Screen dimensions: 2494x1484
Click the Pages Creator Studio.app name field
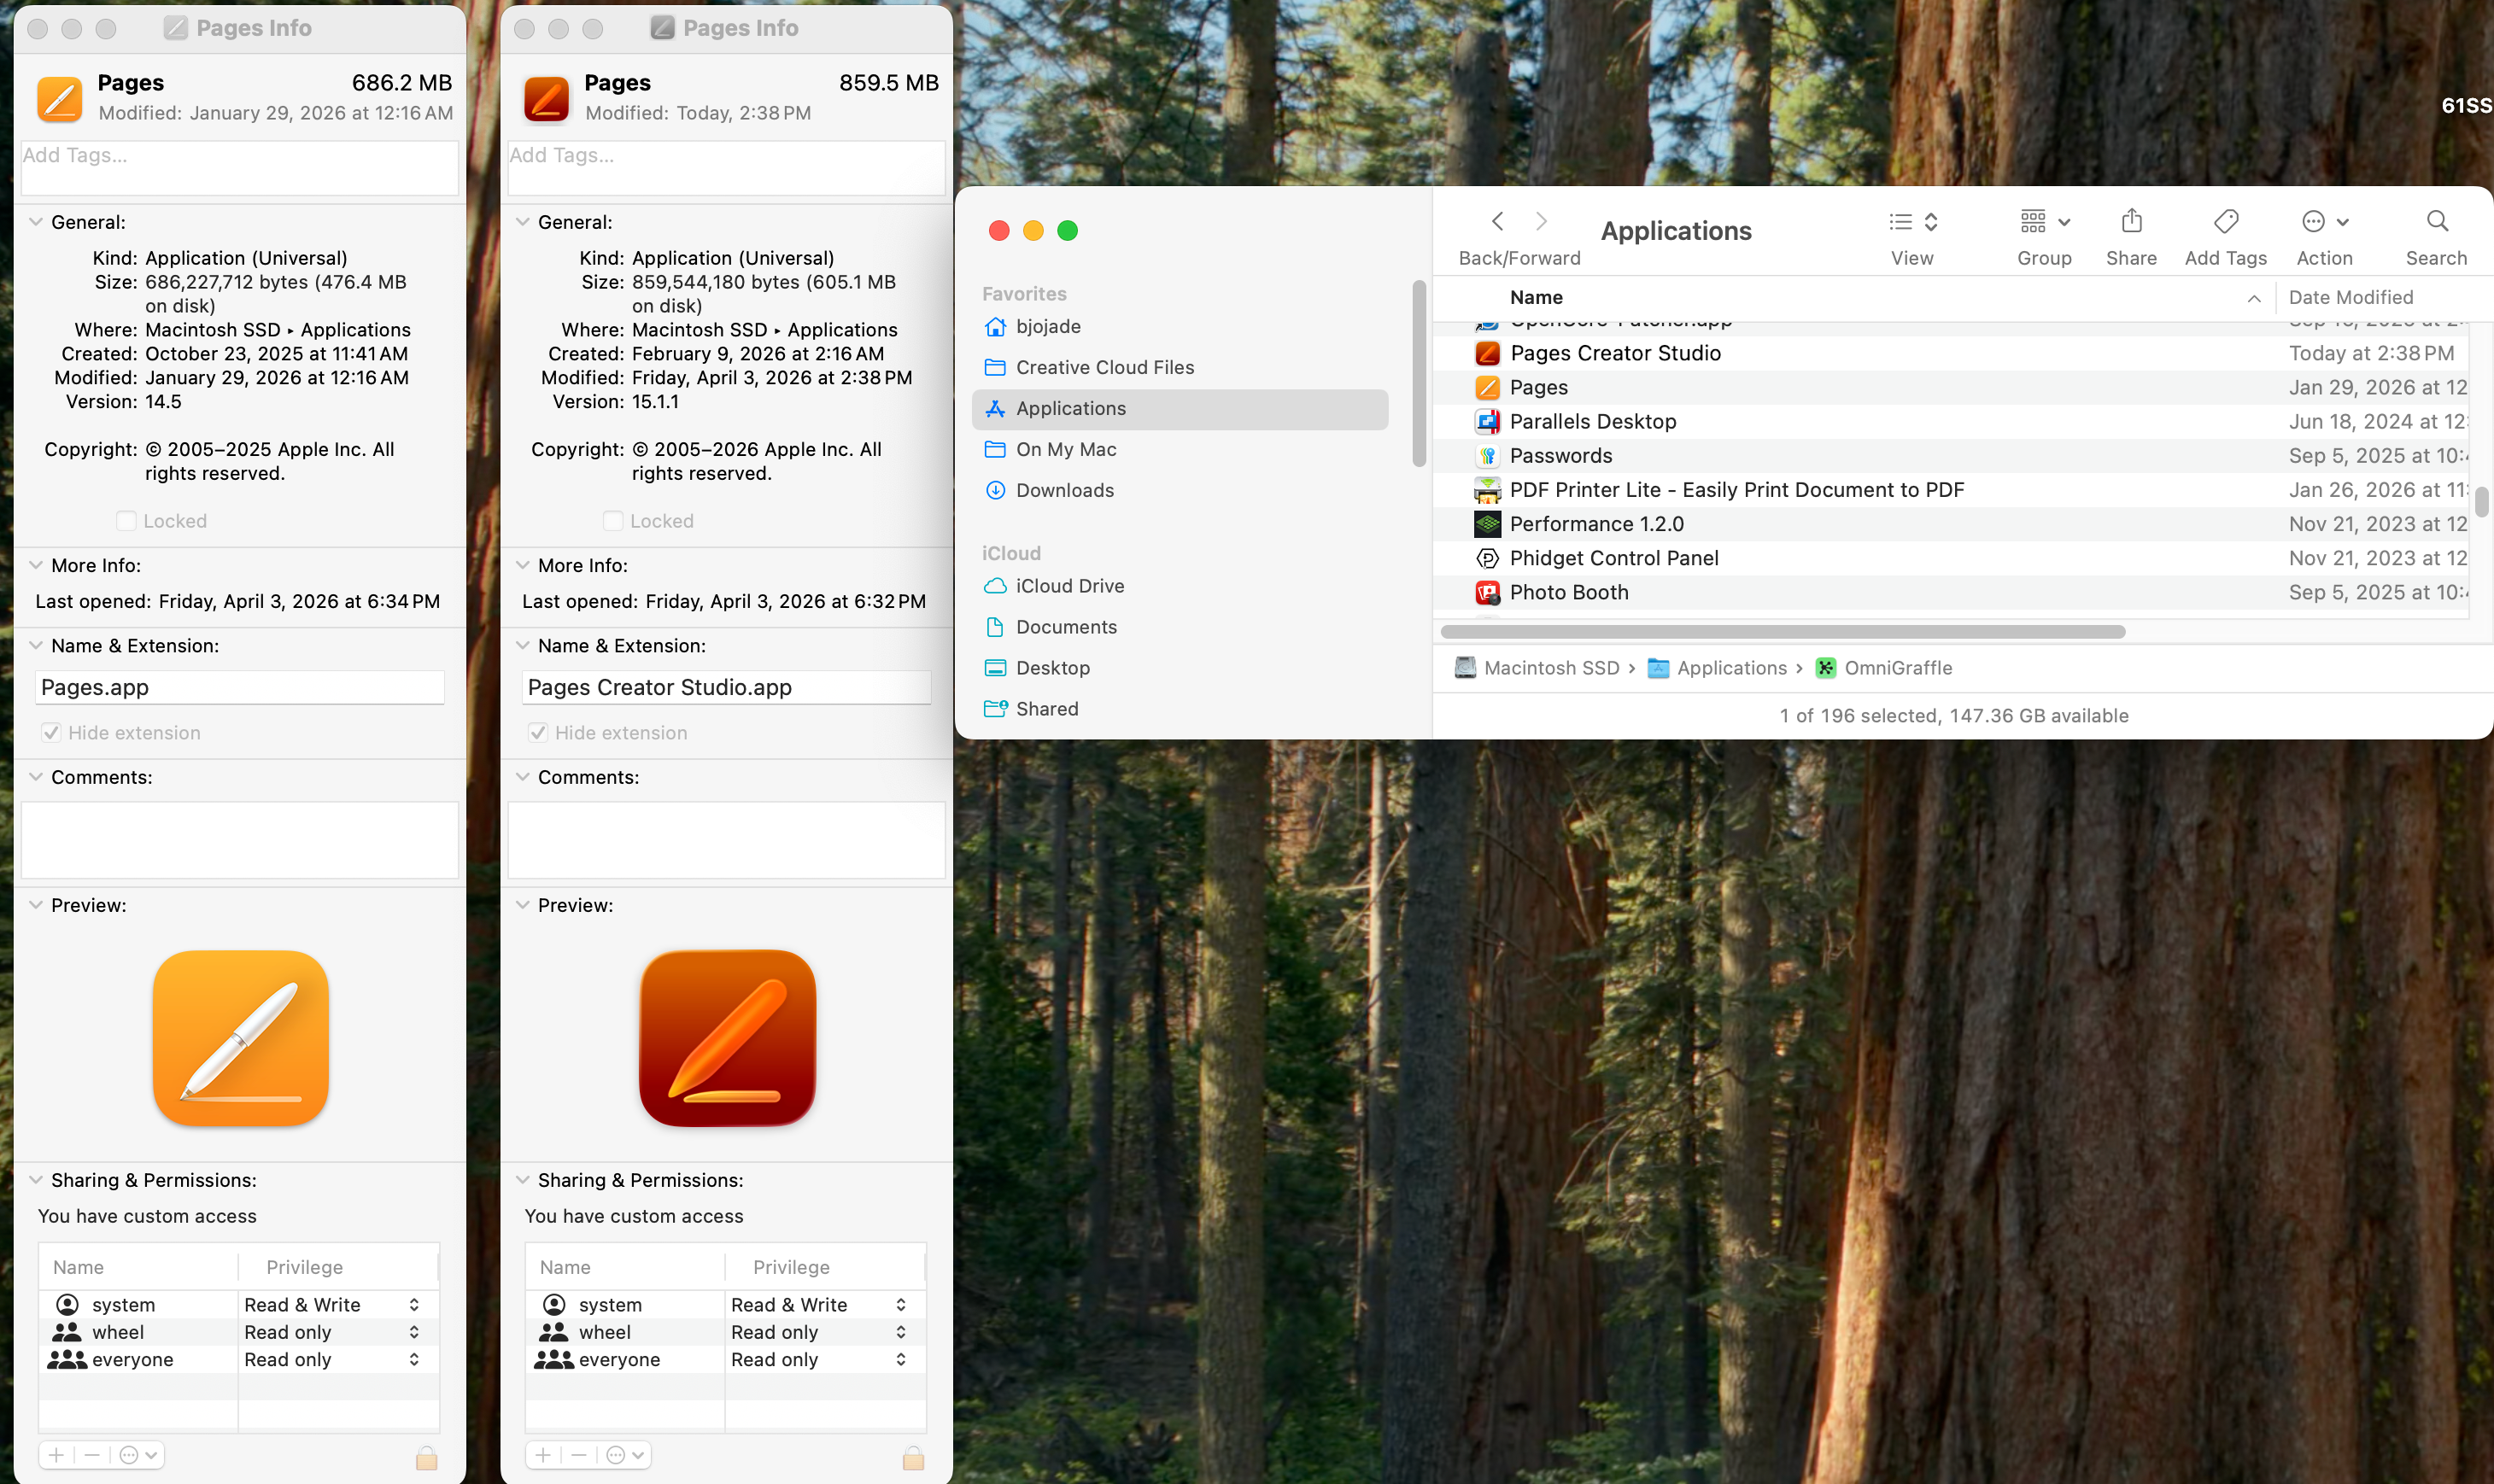(x=727, y=687)
